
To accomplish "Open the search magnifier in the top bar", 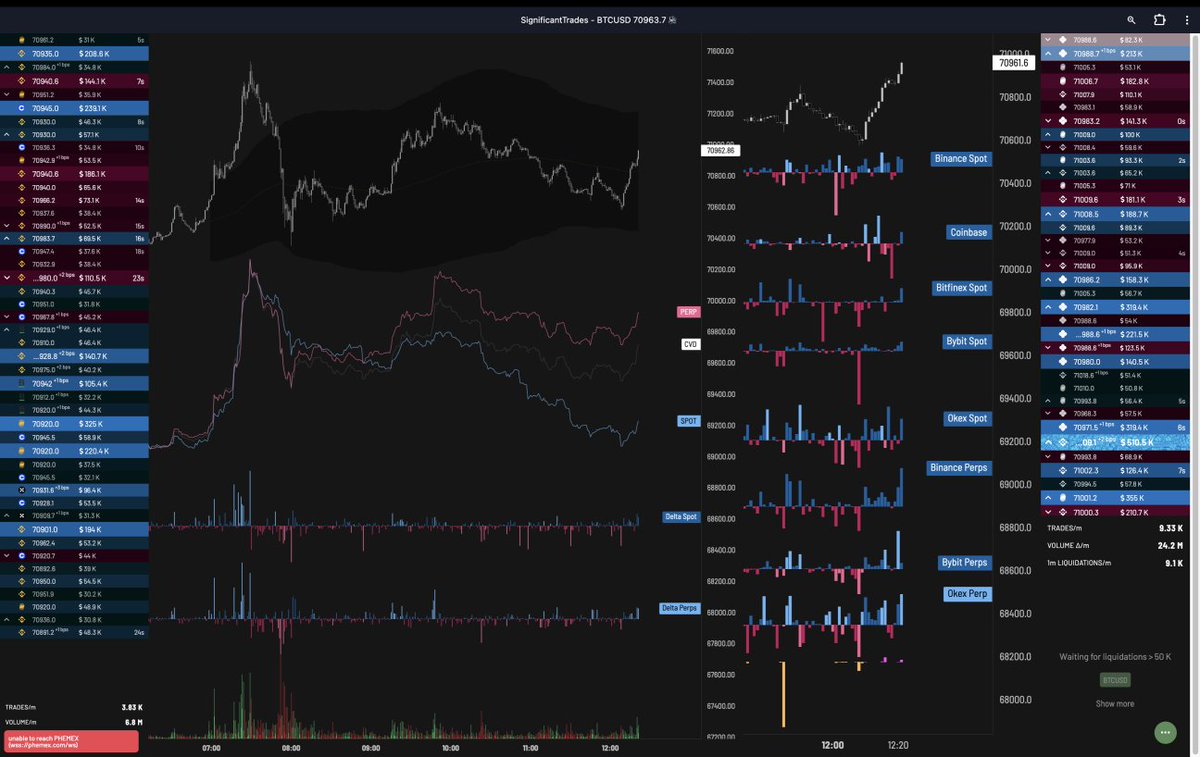I will pyautogui.click(x=1131, y=19).
